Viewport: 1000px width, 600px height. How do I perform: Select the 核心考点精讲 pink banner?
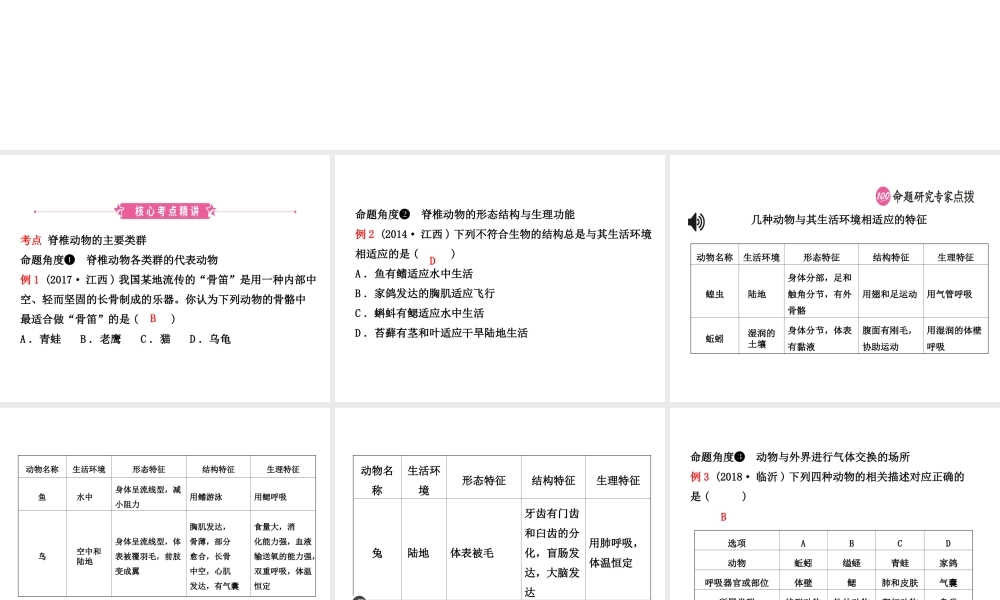pyautogui.click(x=165, y=211)
